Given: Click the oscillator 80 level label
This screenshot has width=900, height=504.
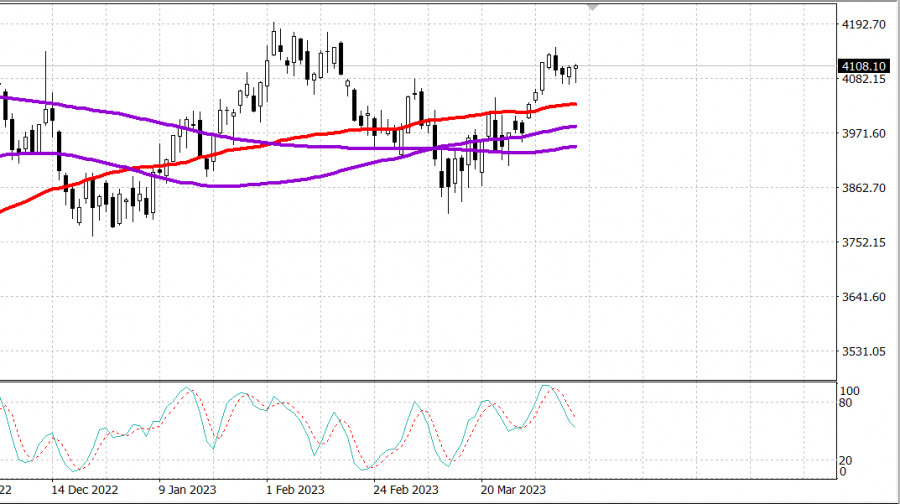Looking at the screenshot, I should click(846, 404).
